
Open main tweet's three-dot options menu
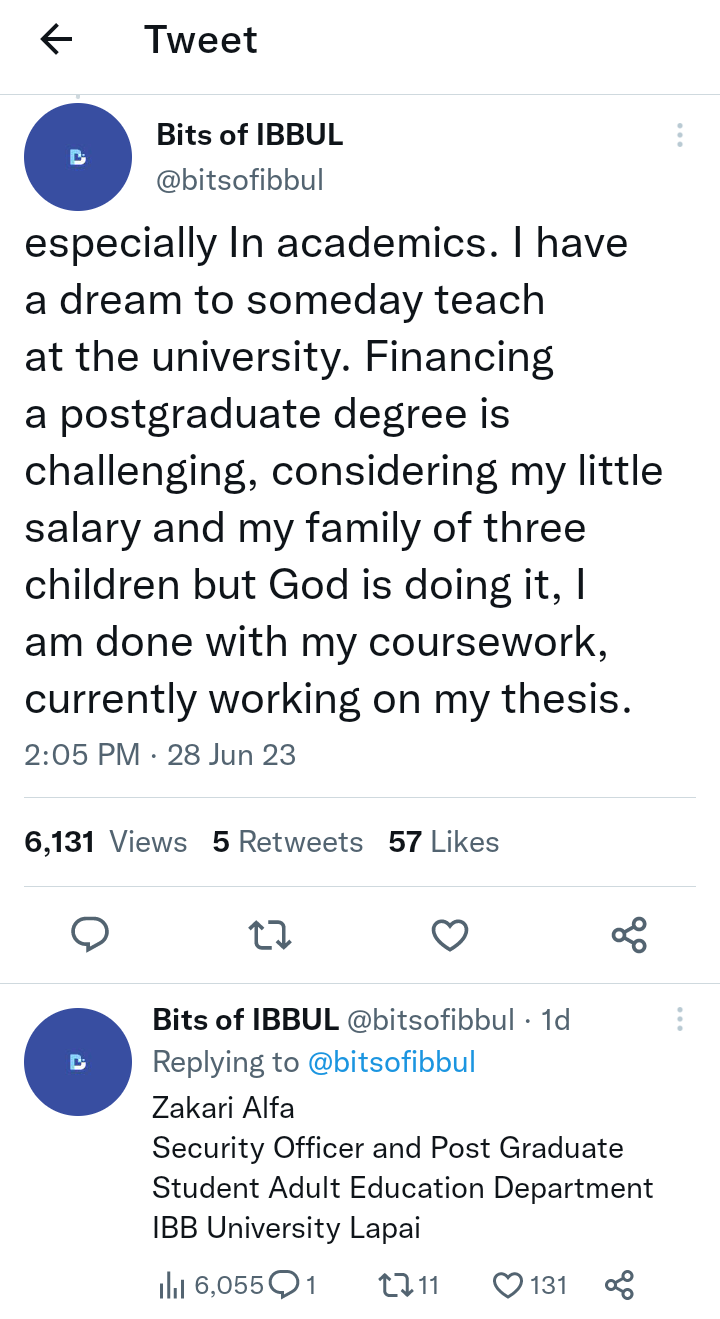click(680, 135)
